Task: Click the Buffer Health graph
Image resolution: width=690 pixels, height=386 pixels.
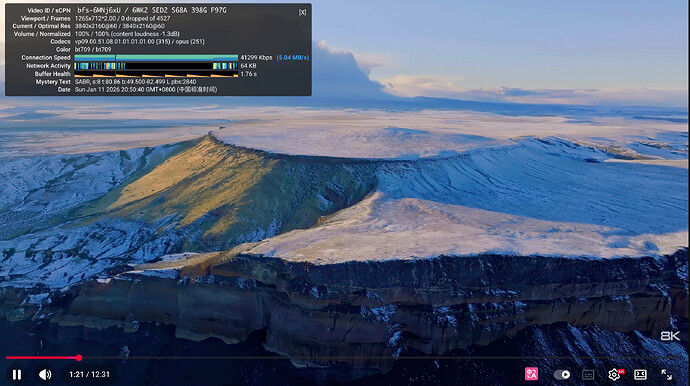Action: click(x=156, y=74)
